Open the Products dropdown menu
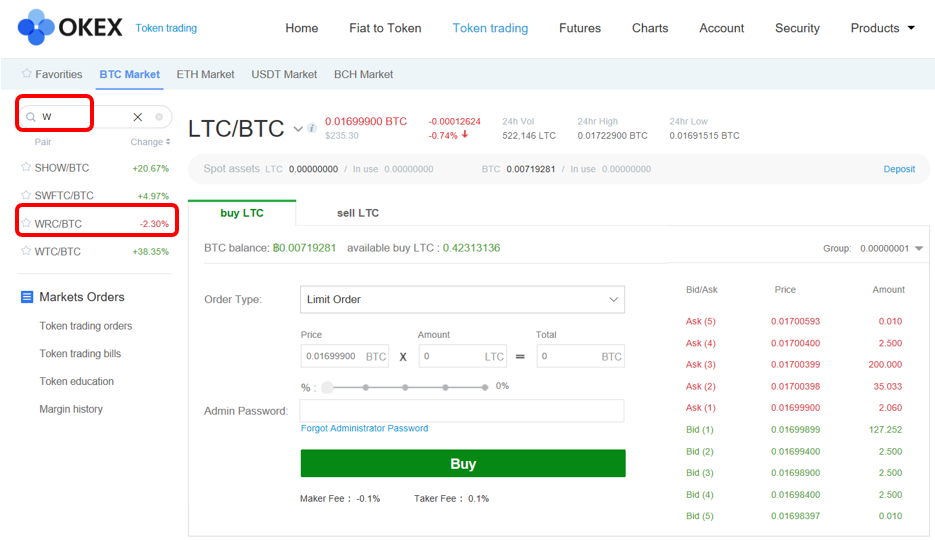Viewport: 935px width, 540px height. coord(882,28)
